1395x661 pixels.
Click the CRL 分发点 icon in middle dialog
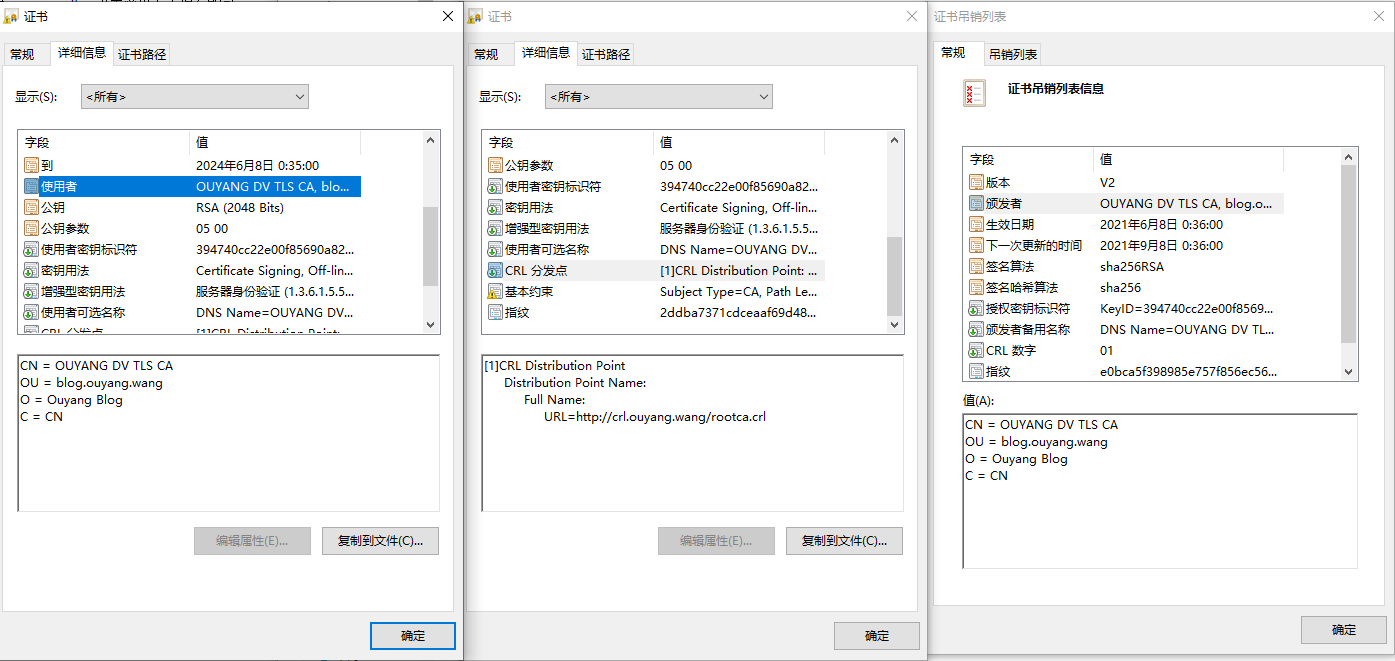coord(495,271)
